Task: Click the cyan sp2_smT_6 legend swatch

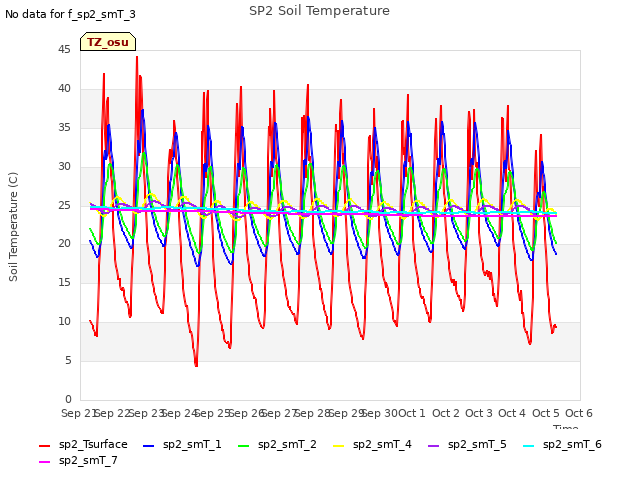Action: tap(529, 446)
